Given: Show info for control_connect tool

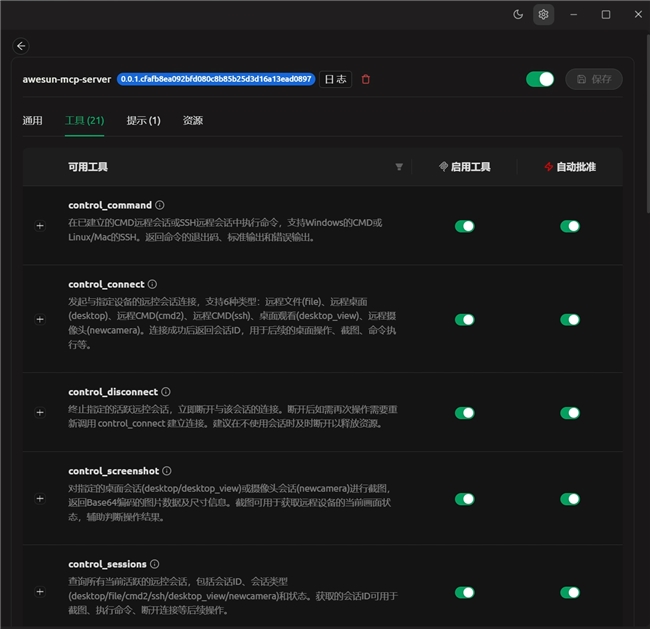Looking at the screenshot, I should [152, 285].
